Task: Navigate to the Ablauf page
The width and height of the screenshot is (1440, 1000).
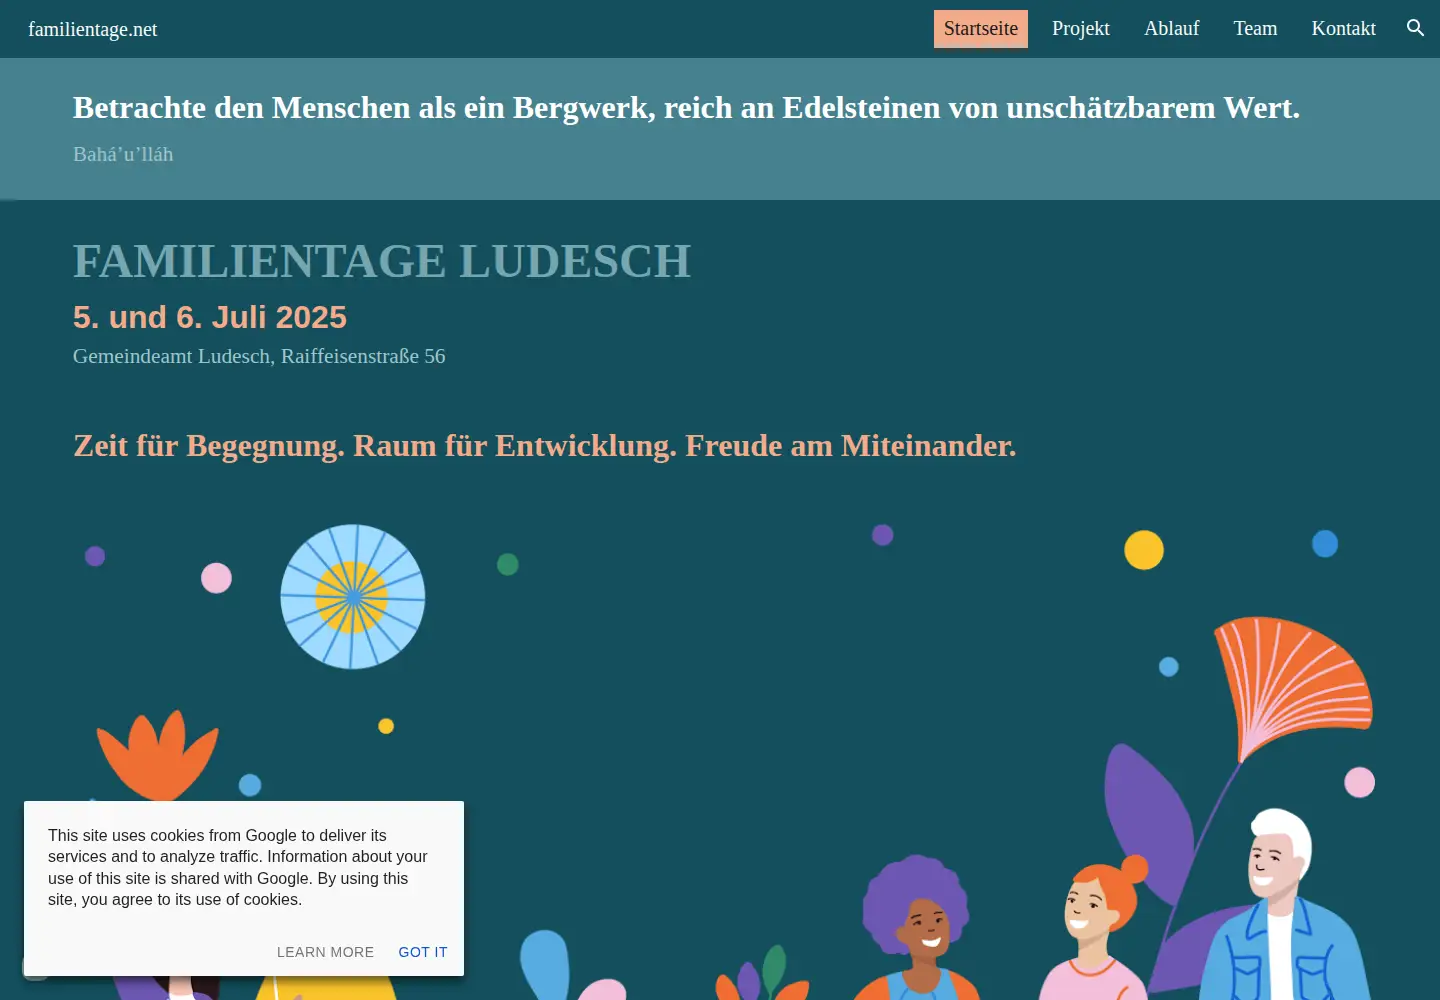Action: pos(1172,29)
